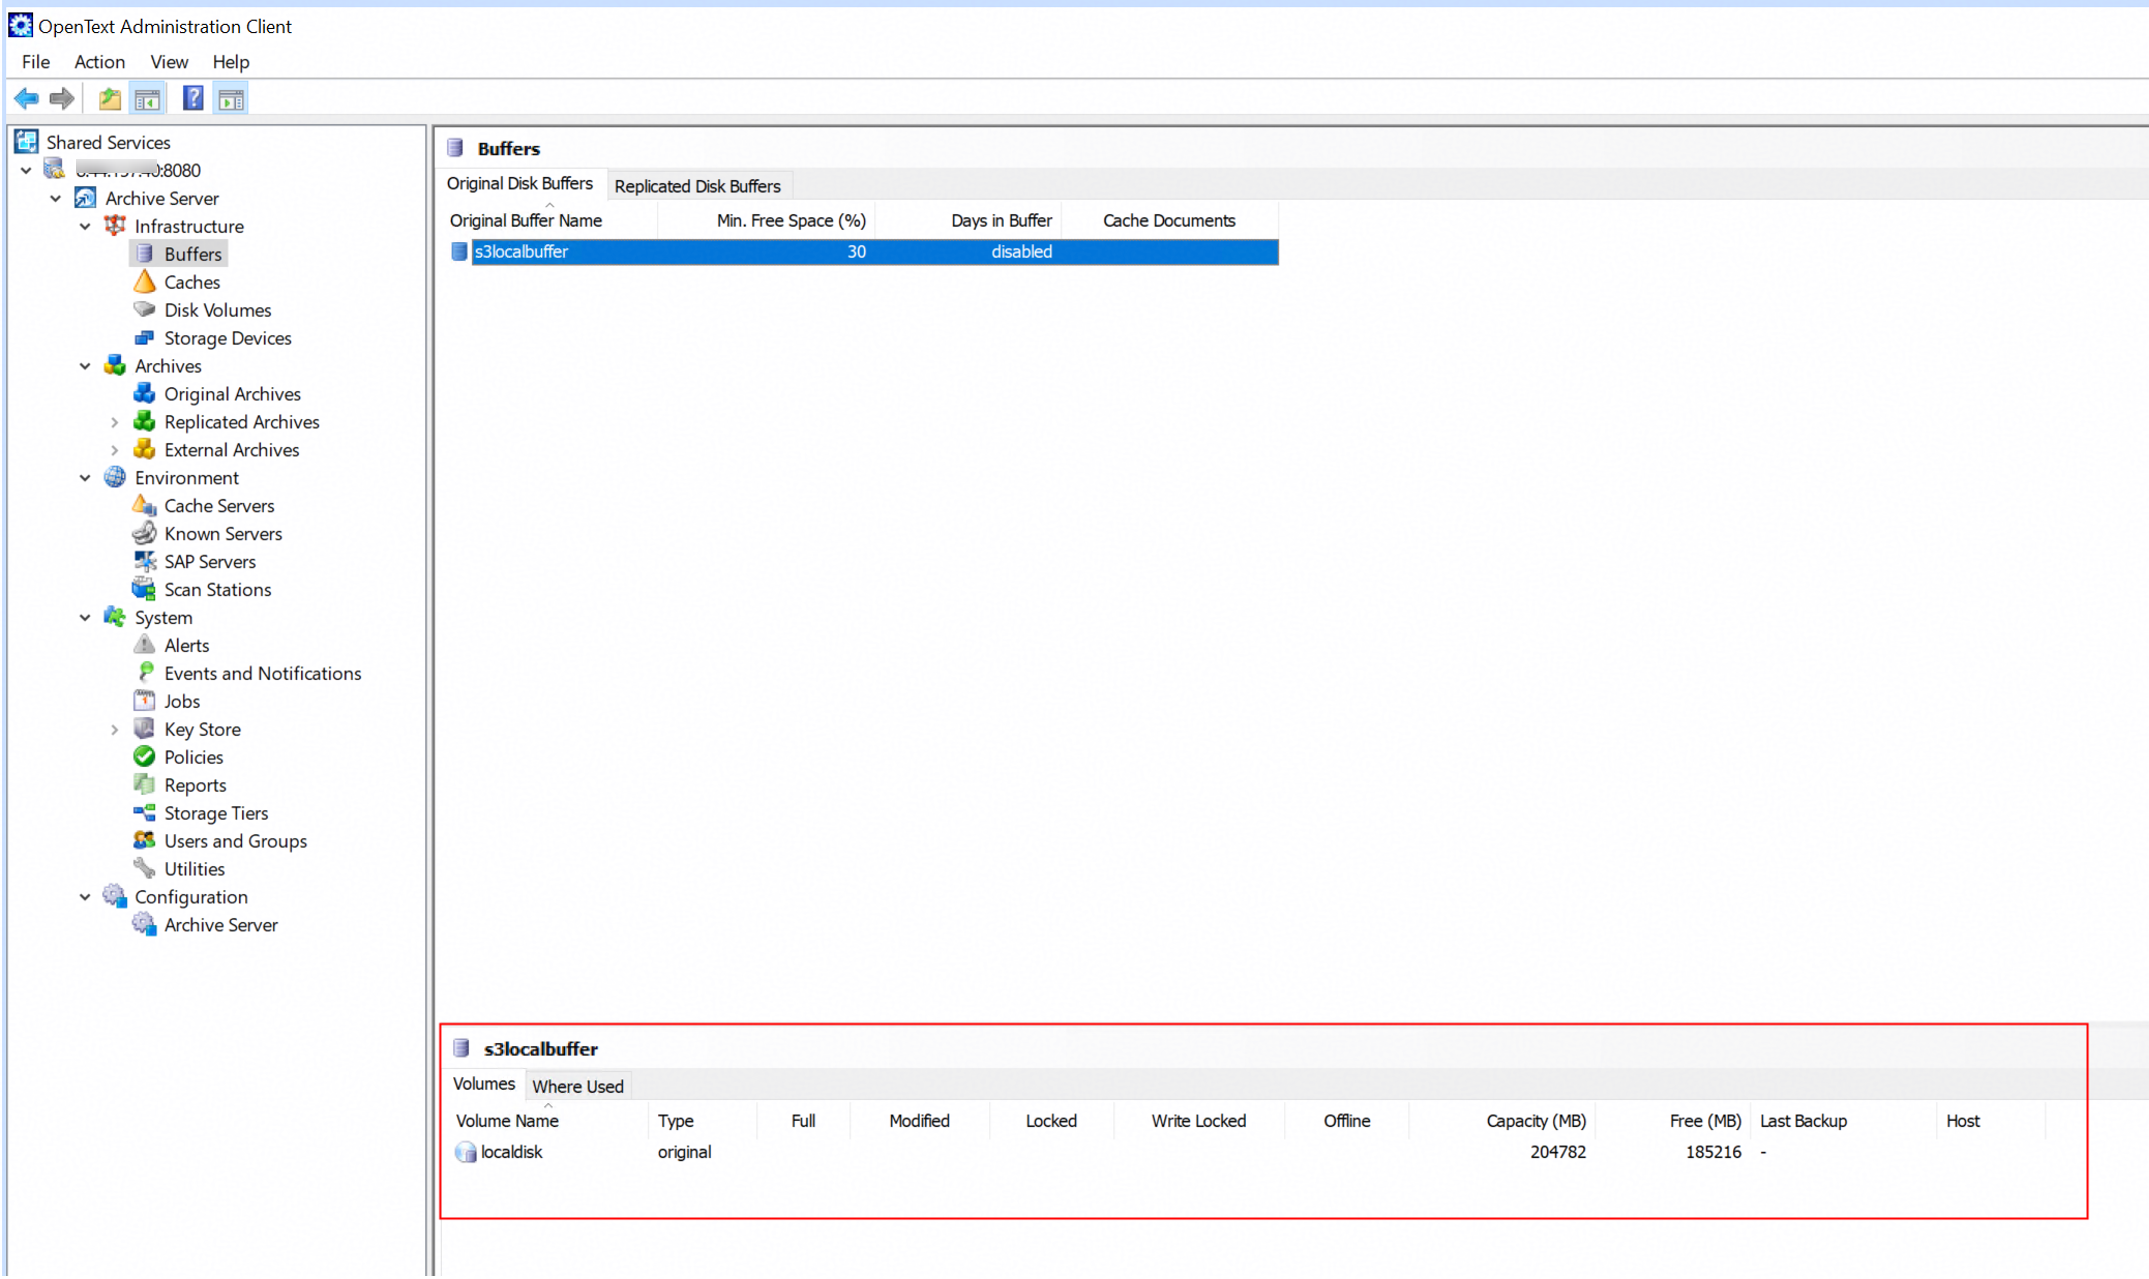The height and width of the screenshot is (1279, 2149).
Task: Toggle the console tree pane icon
Action: tap(147, 99)
